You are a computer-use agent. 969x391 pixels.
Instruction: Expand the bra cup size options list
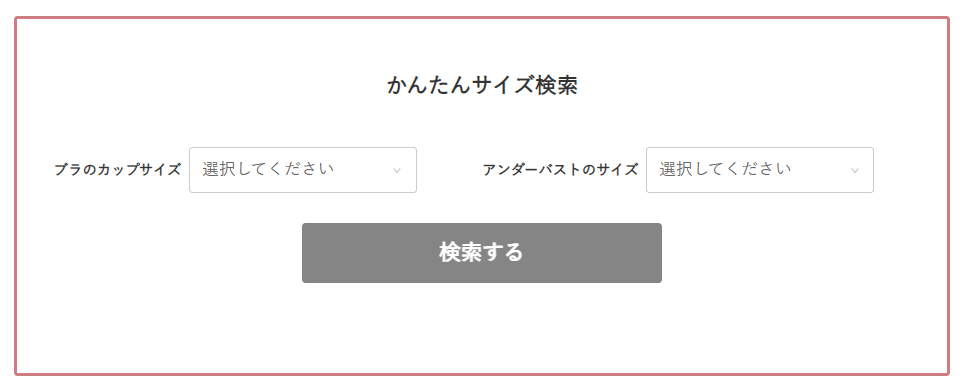click(x=303, y=170)
